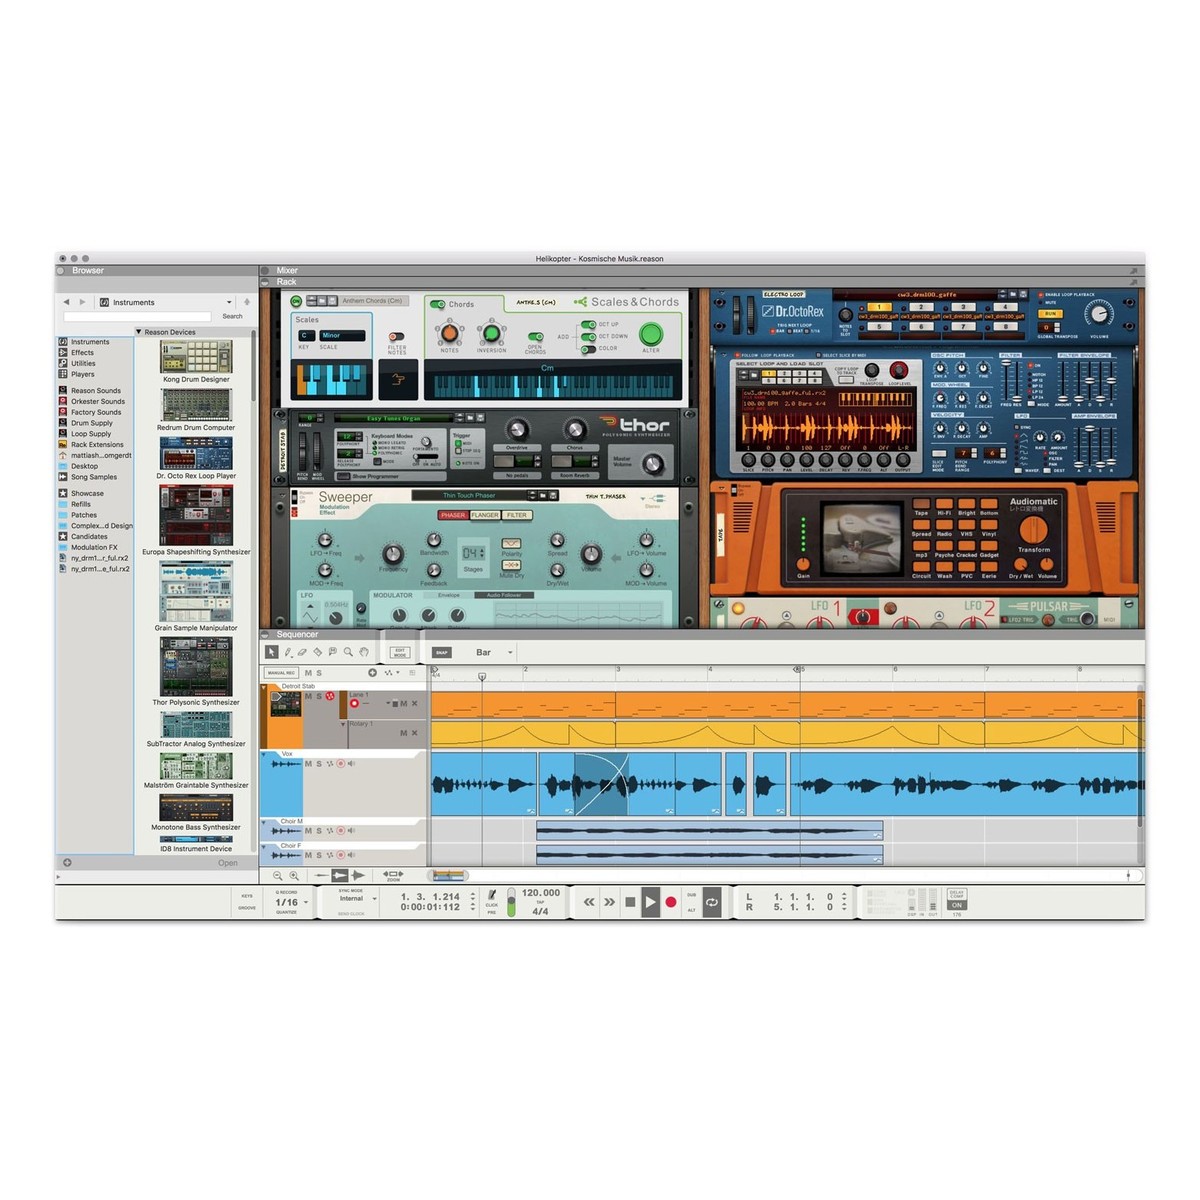Select the Pencil tool in Sequencer toolbar
The width and height of the screenshot is (1200, 1200).
[288, 652]
